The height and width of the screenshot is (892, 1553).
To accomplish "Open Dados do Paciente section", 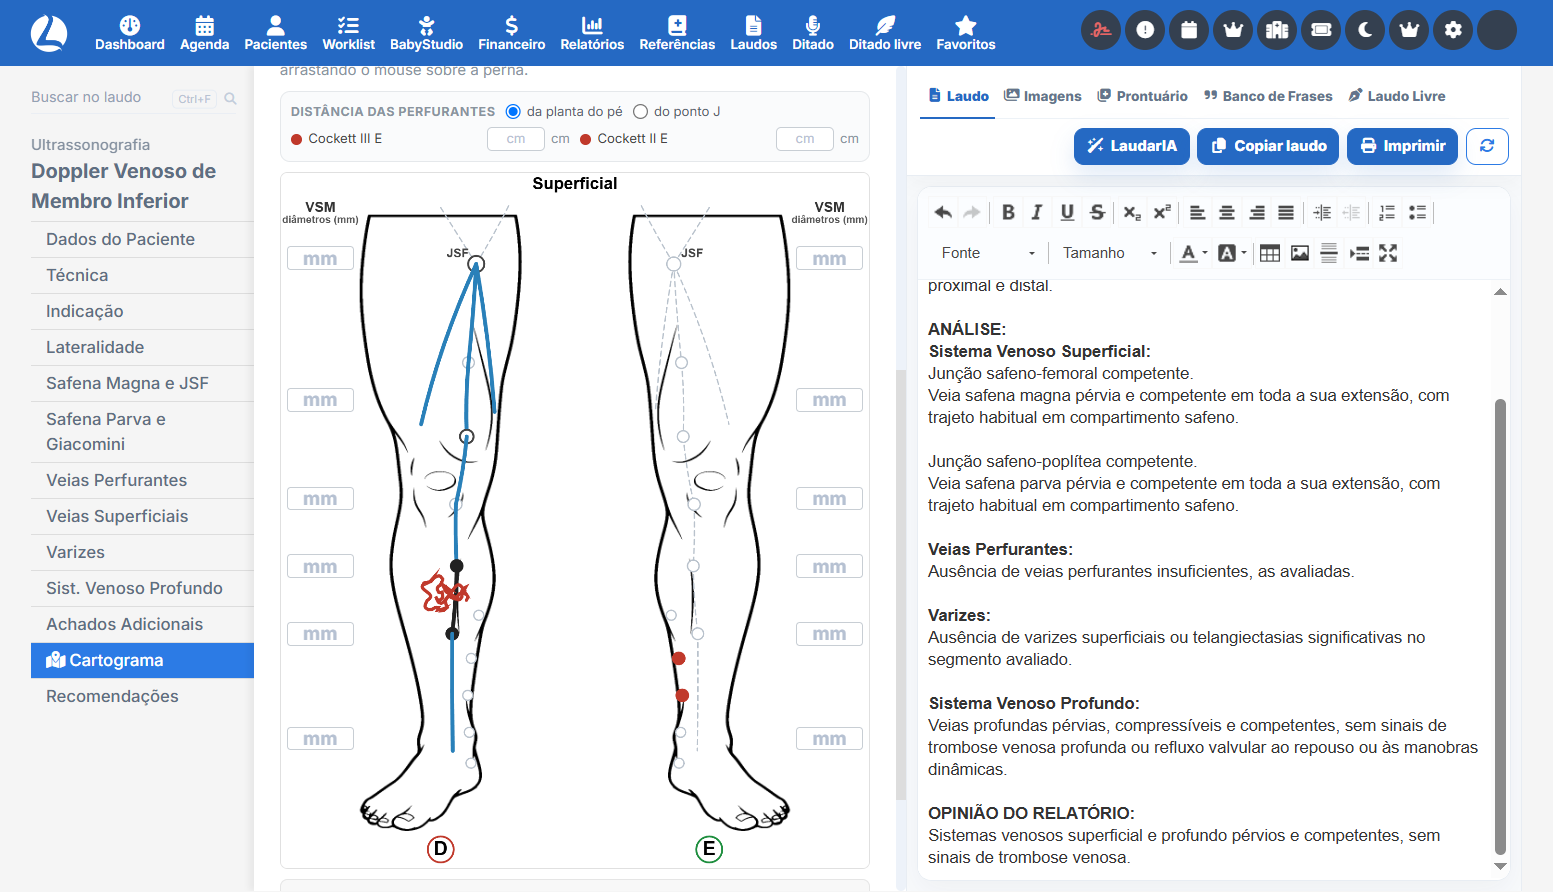I will pos(142,239).
